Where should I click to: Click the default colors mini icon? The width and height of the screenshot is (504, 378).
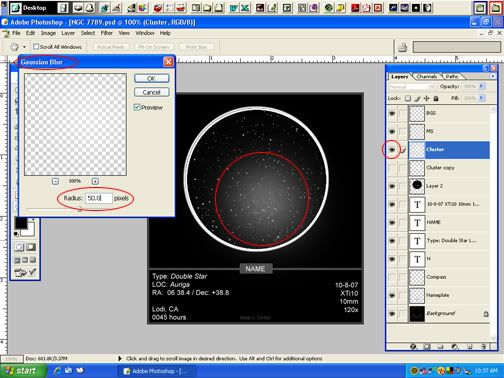click(16, 234)
